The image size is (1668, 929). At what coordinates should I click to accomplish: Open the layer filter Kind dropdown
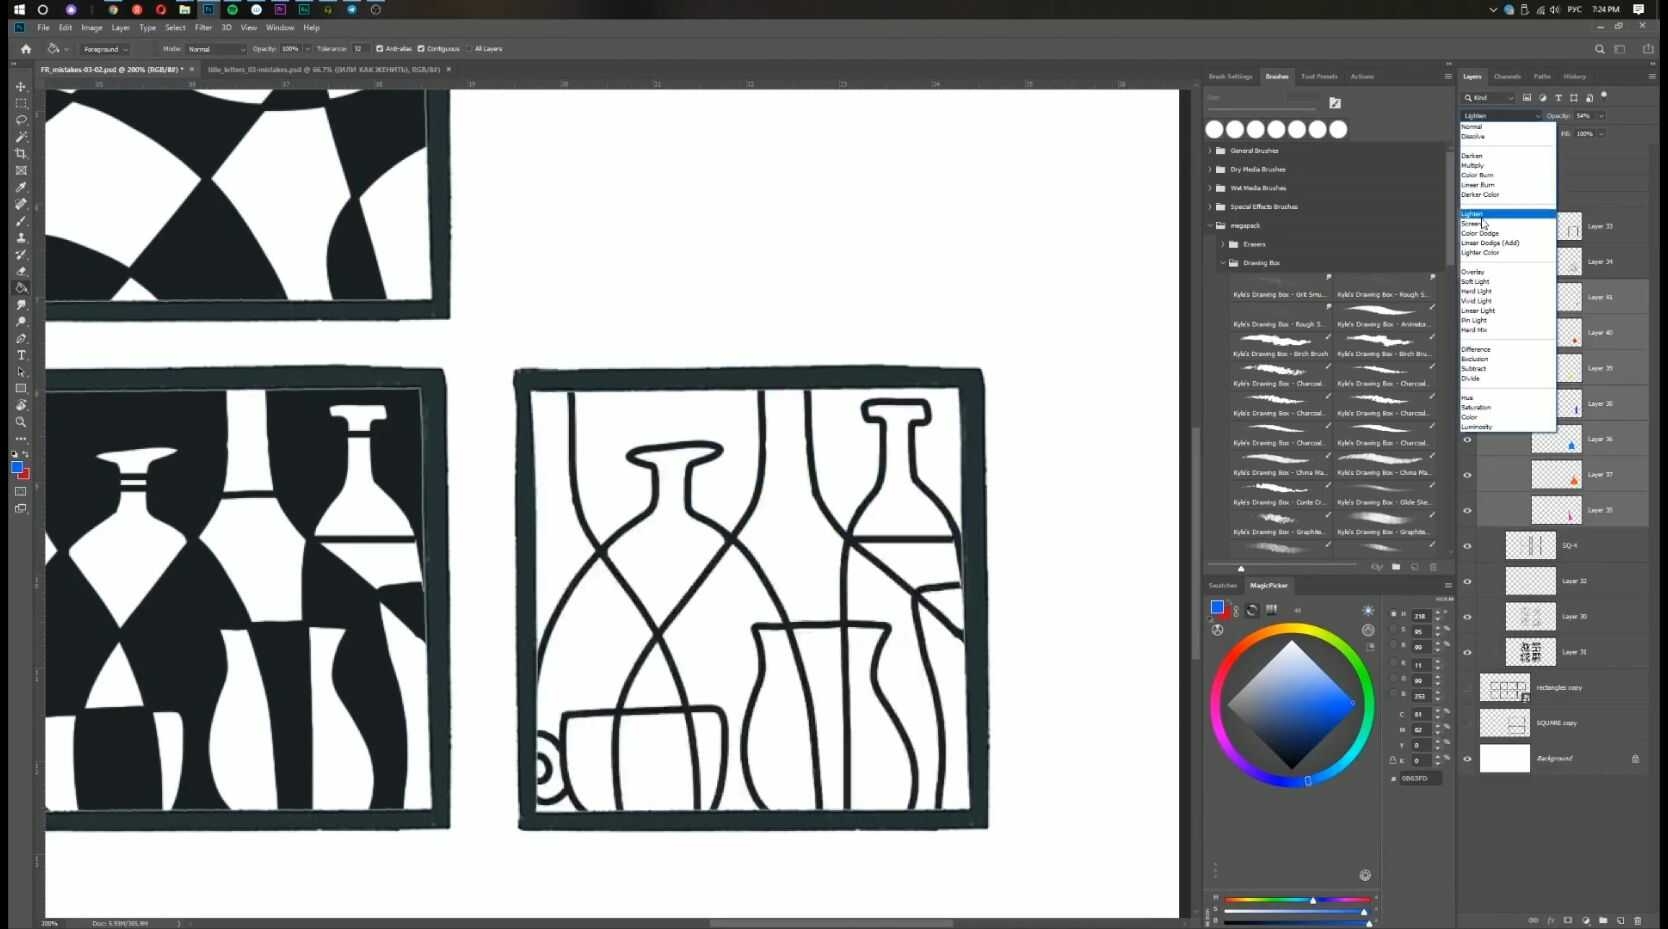(x=1489, y=98)
